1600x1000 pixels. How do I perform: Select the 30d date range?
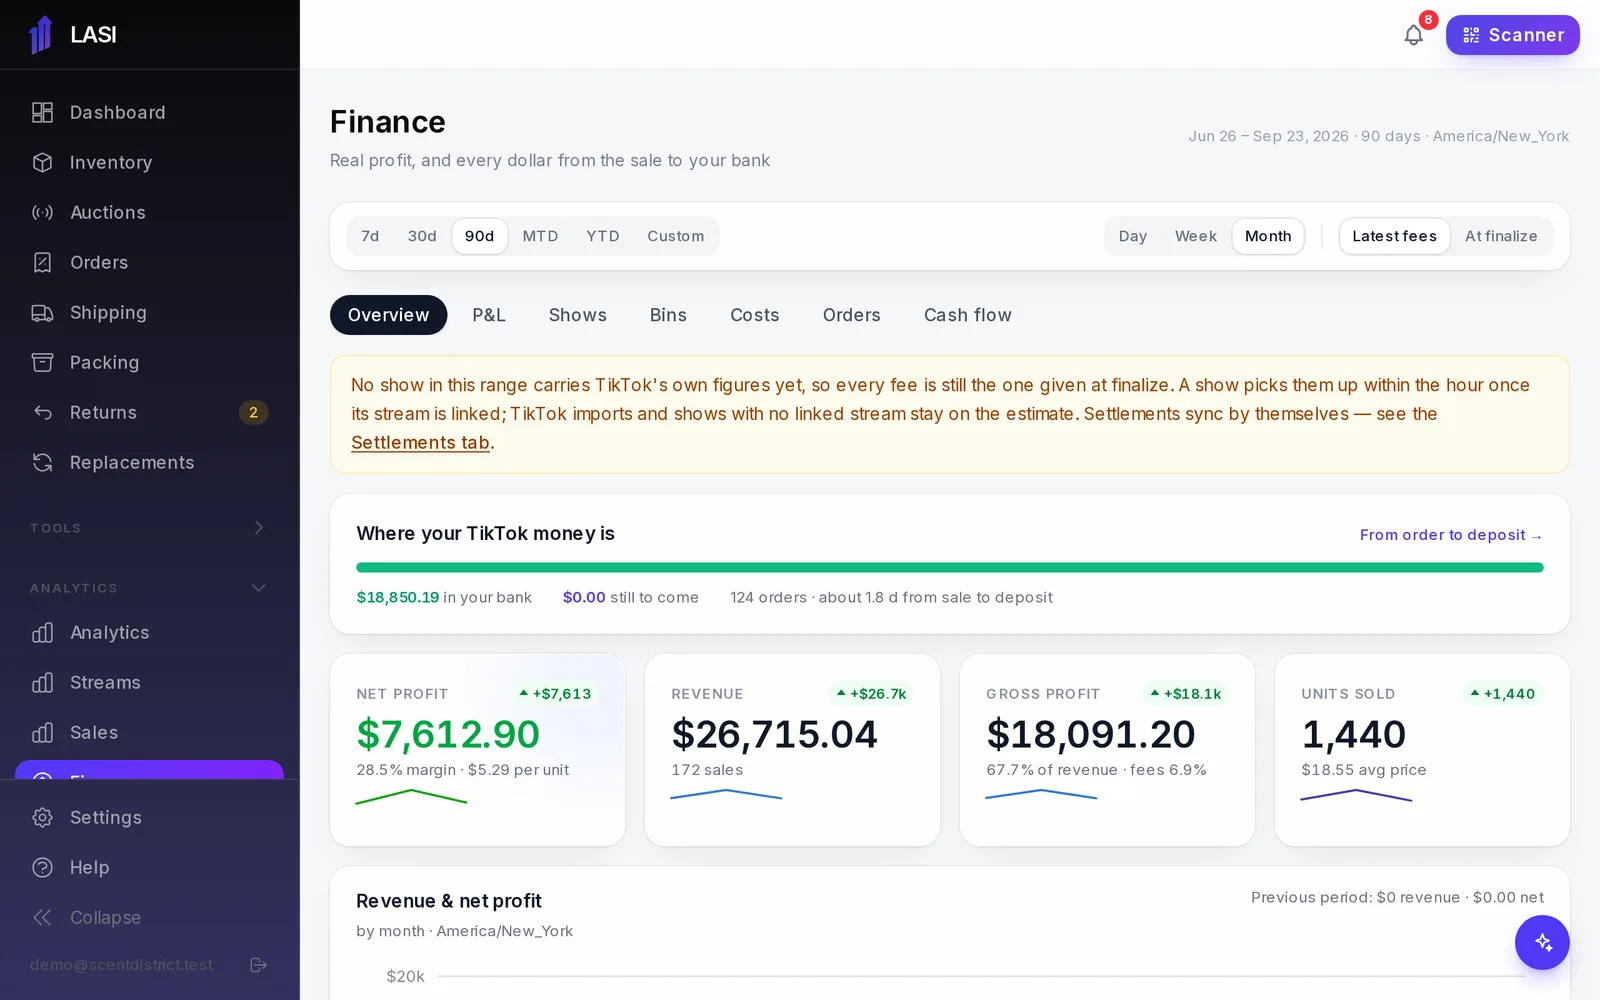coord(422,236)
